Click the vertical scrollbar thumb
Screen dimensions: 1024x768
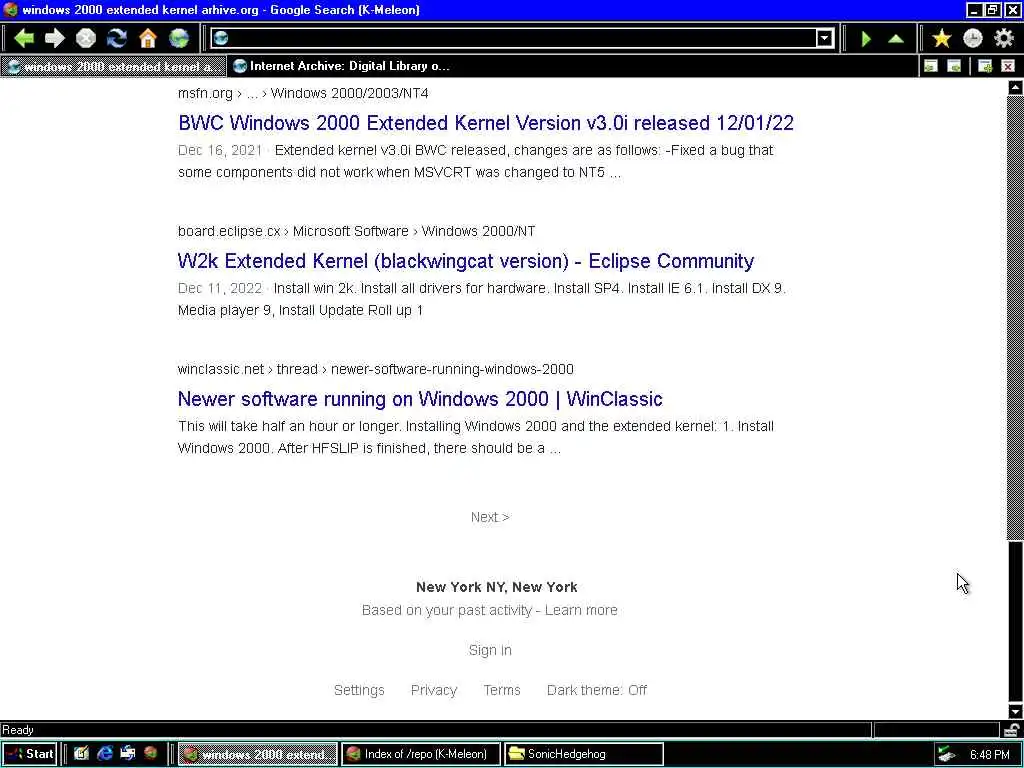click(x=1015, y=620)
